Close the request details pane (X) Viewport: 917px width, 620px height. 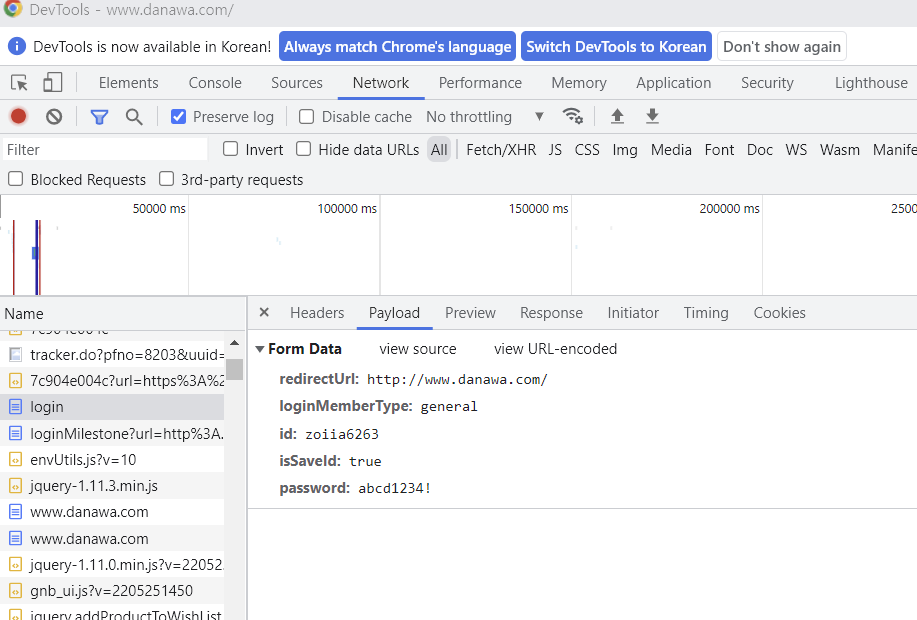tap(264, 312)
